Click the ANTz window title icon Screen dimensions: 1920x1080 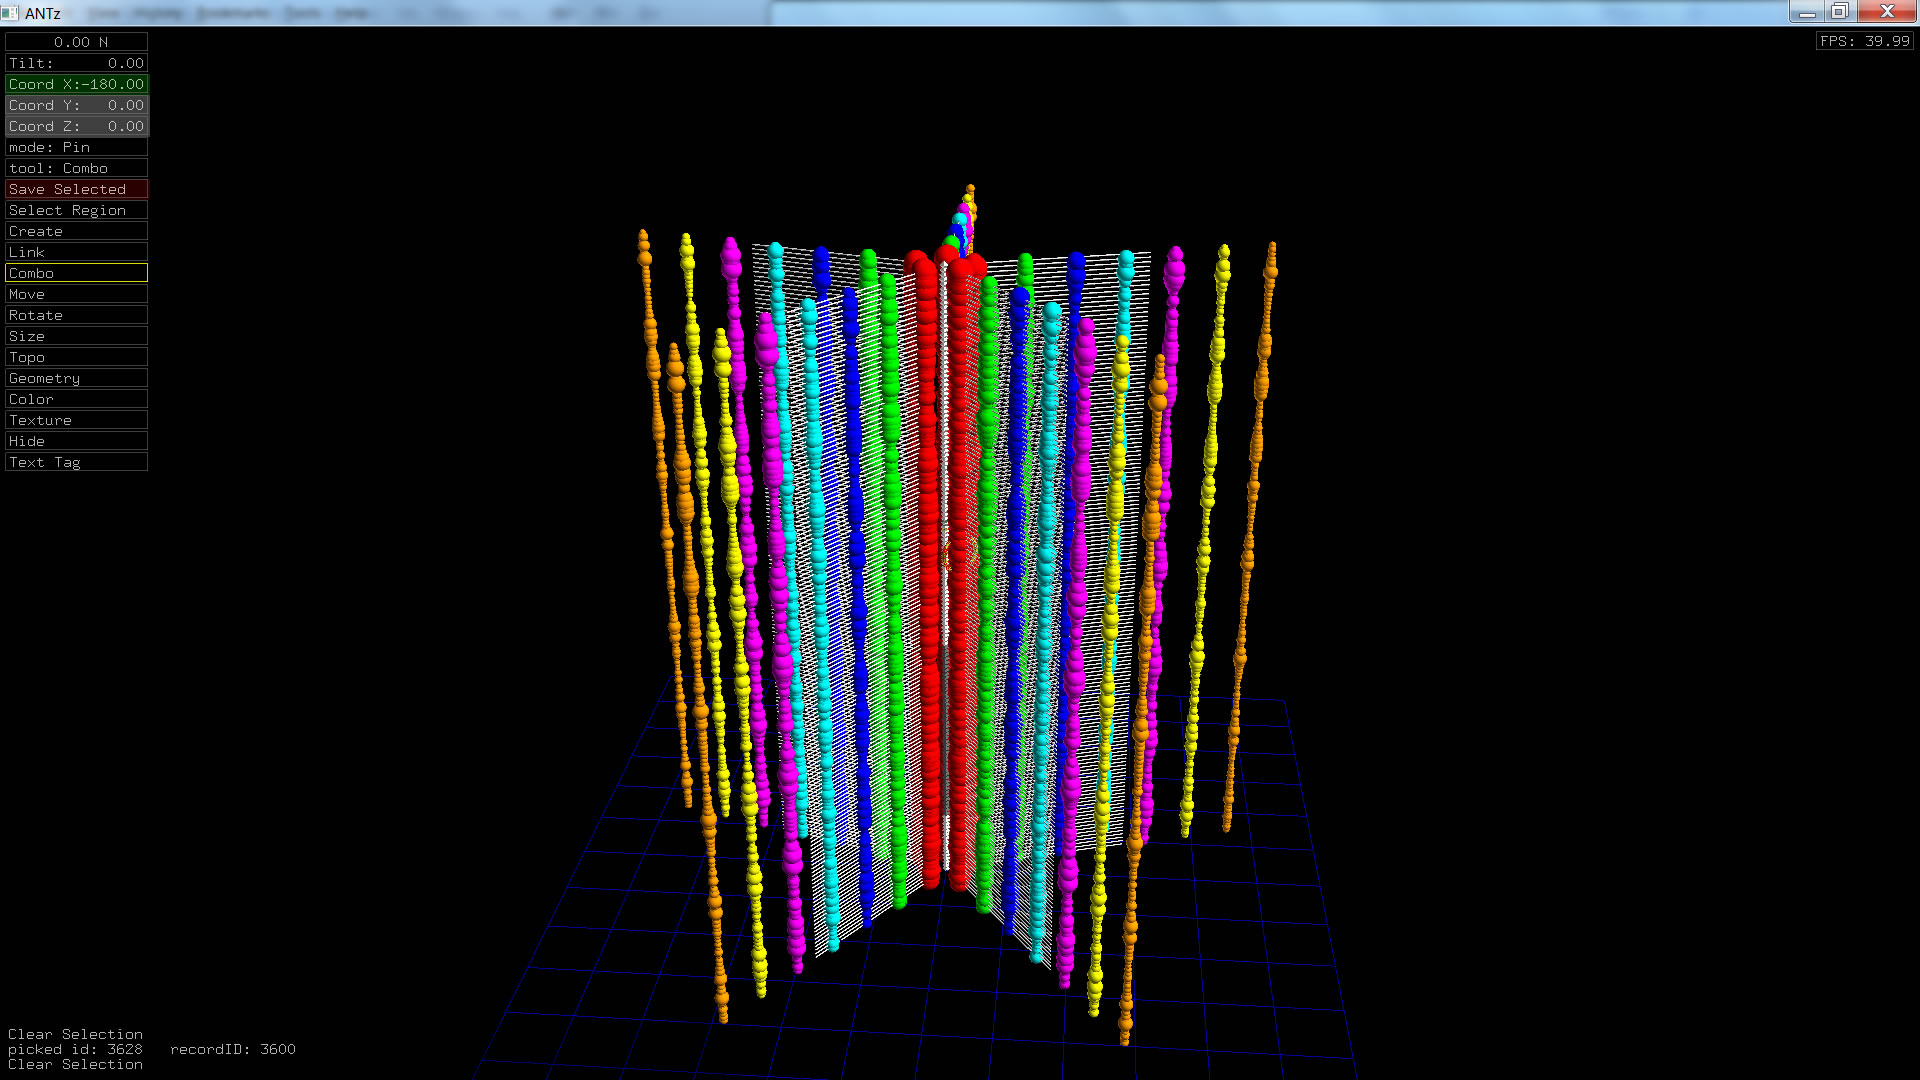10,13
